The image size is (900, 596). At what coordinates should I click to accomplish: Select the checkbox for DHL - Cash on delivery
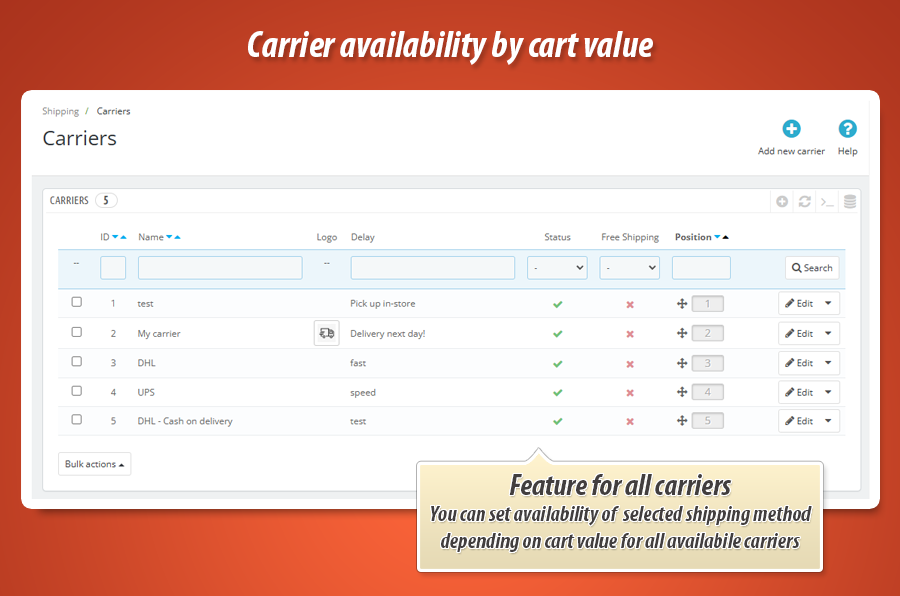(x=77, y=420)
